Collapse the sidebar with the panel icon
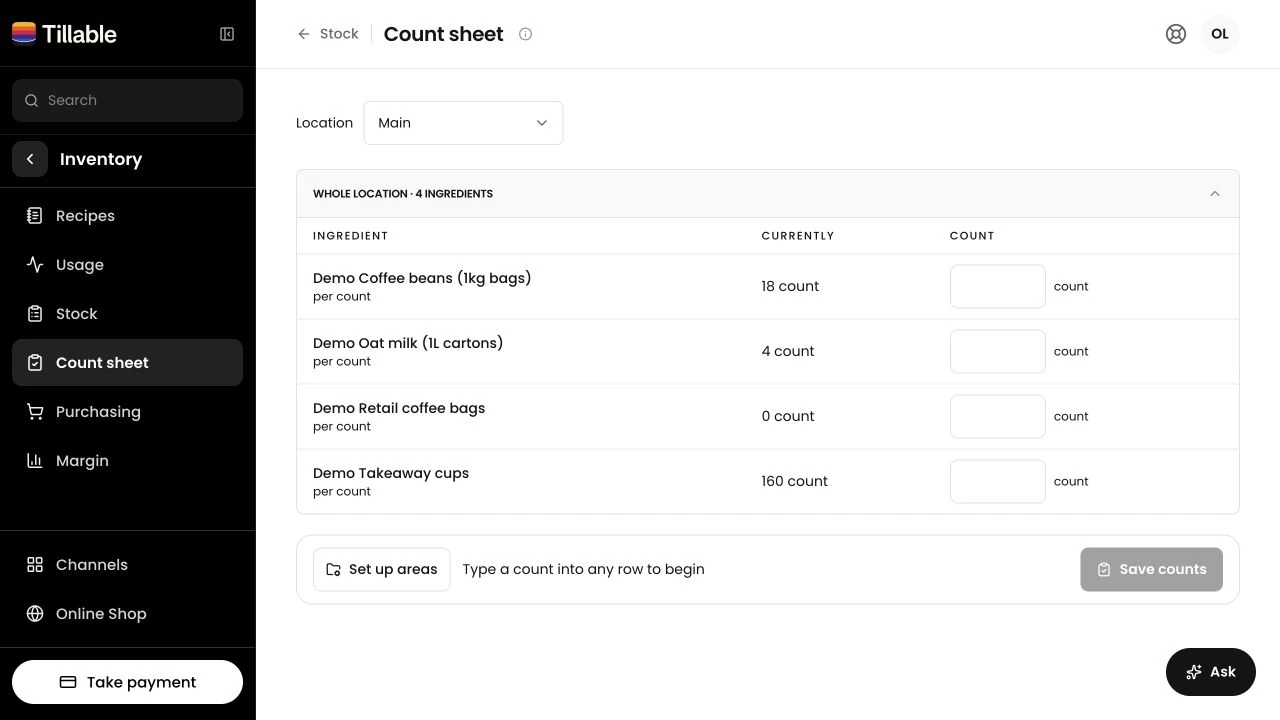 227,34
